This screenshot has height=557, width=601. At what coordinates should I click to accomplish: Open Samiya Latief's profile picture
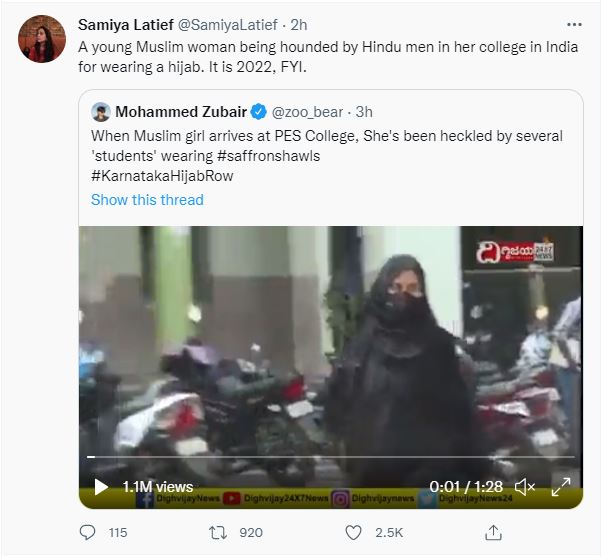42,39
